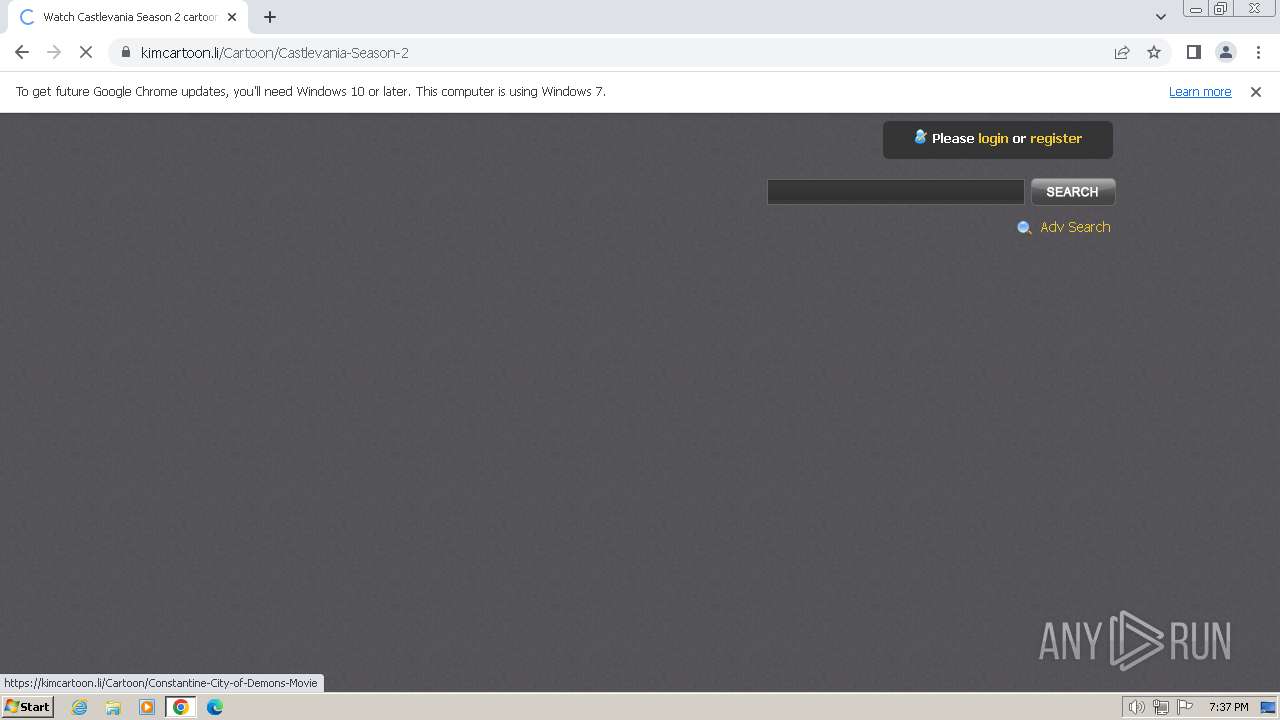Open Learn more about Chrome updates
The image size is (1280, 720).
point(1200,91)
